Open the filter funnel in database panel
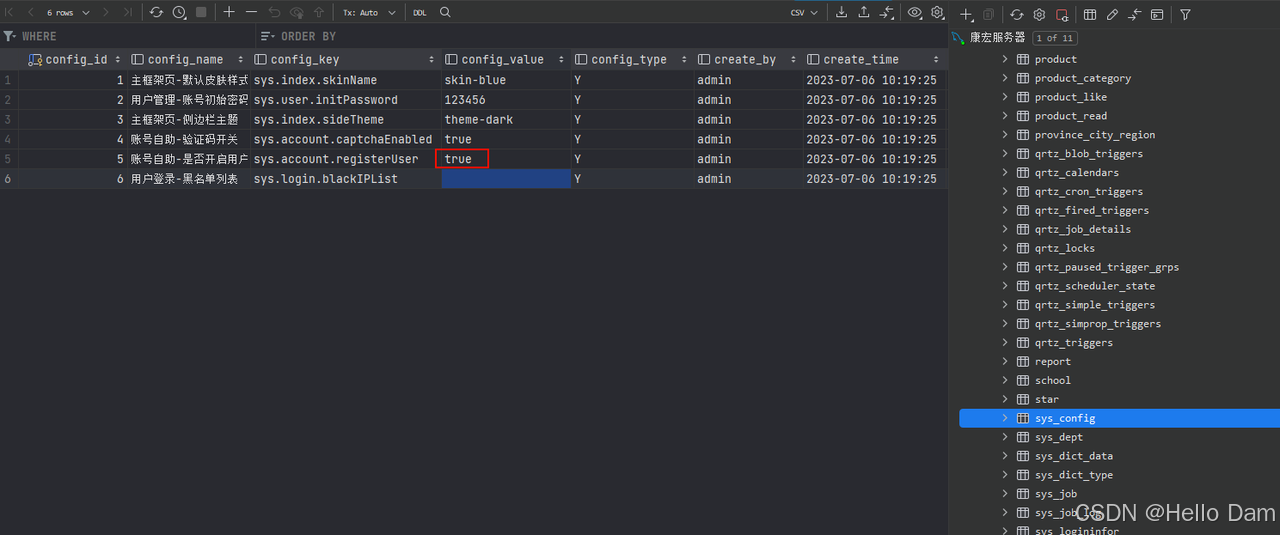The image size is (1280, 535). (1185, 14)
